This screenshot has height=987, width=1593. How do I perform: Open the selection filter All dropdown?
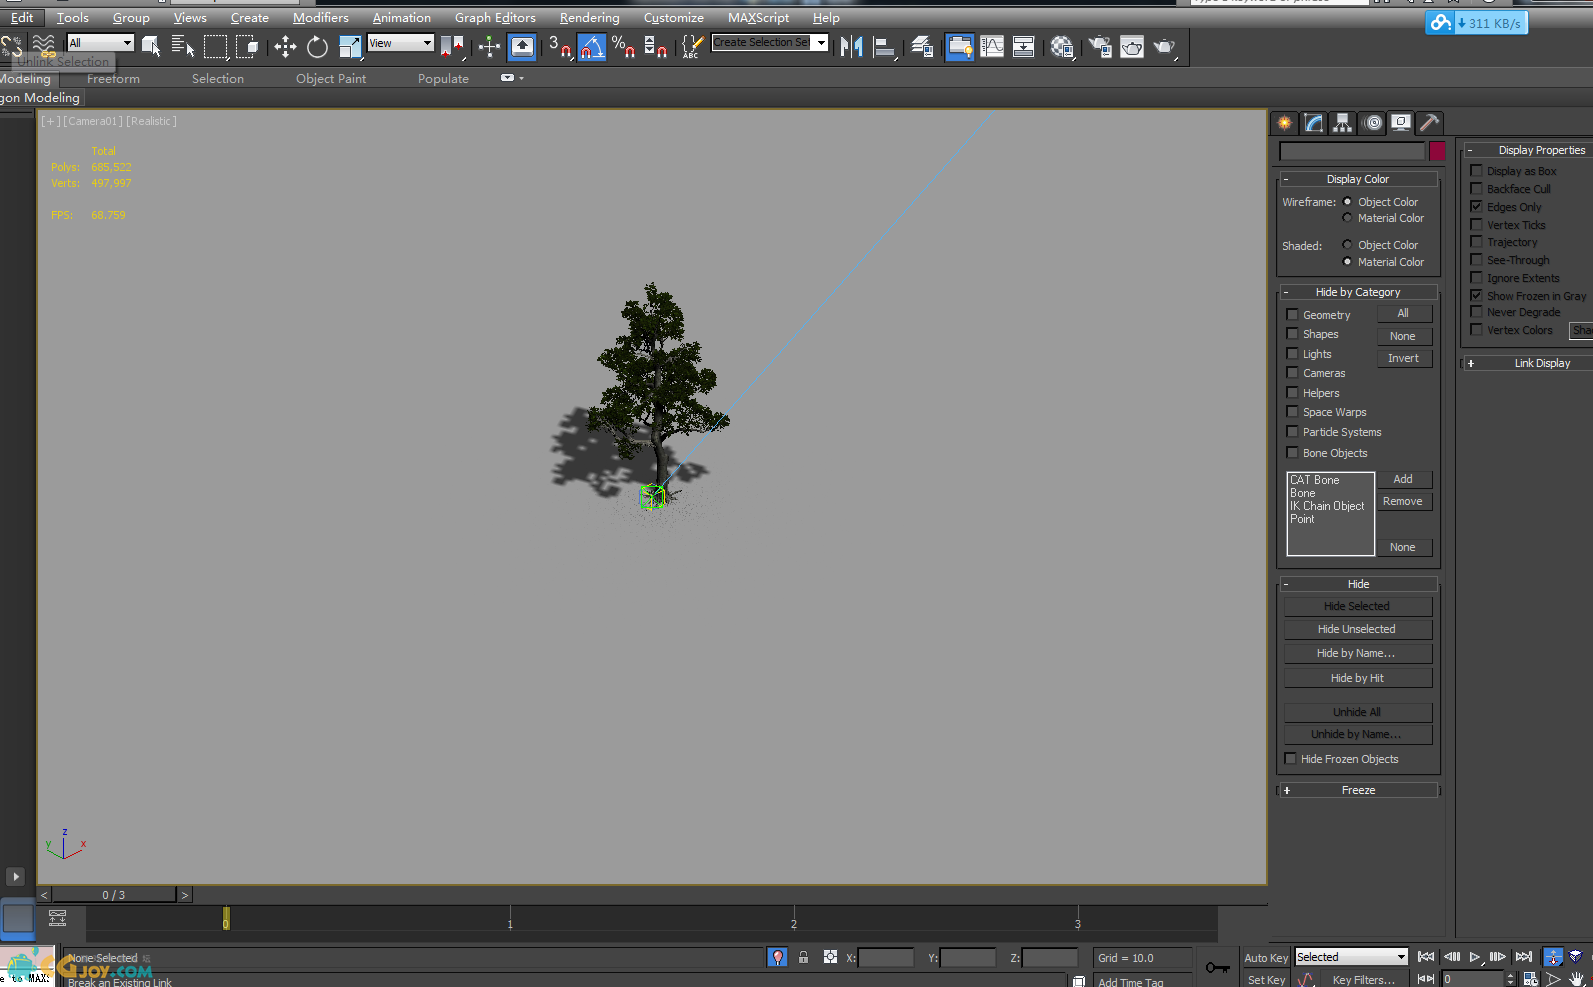point(100,43)
